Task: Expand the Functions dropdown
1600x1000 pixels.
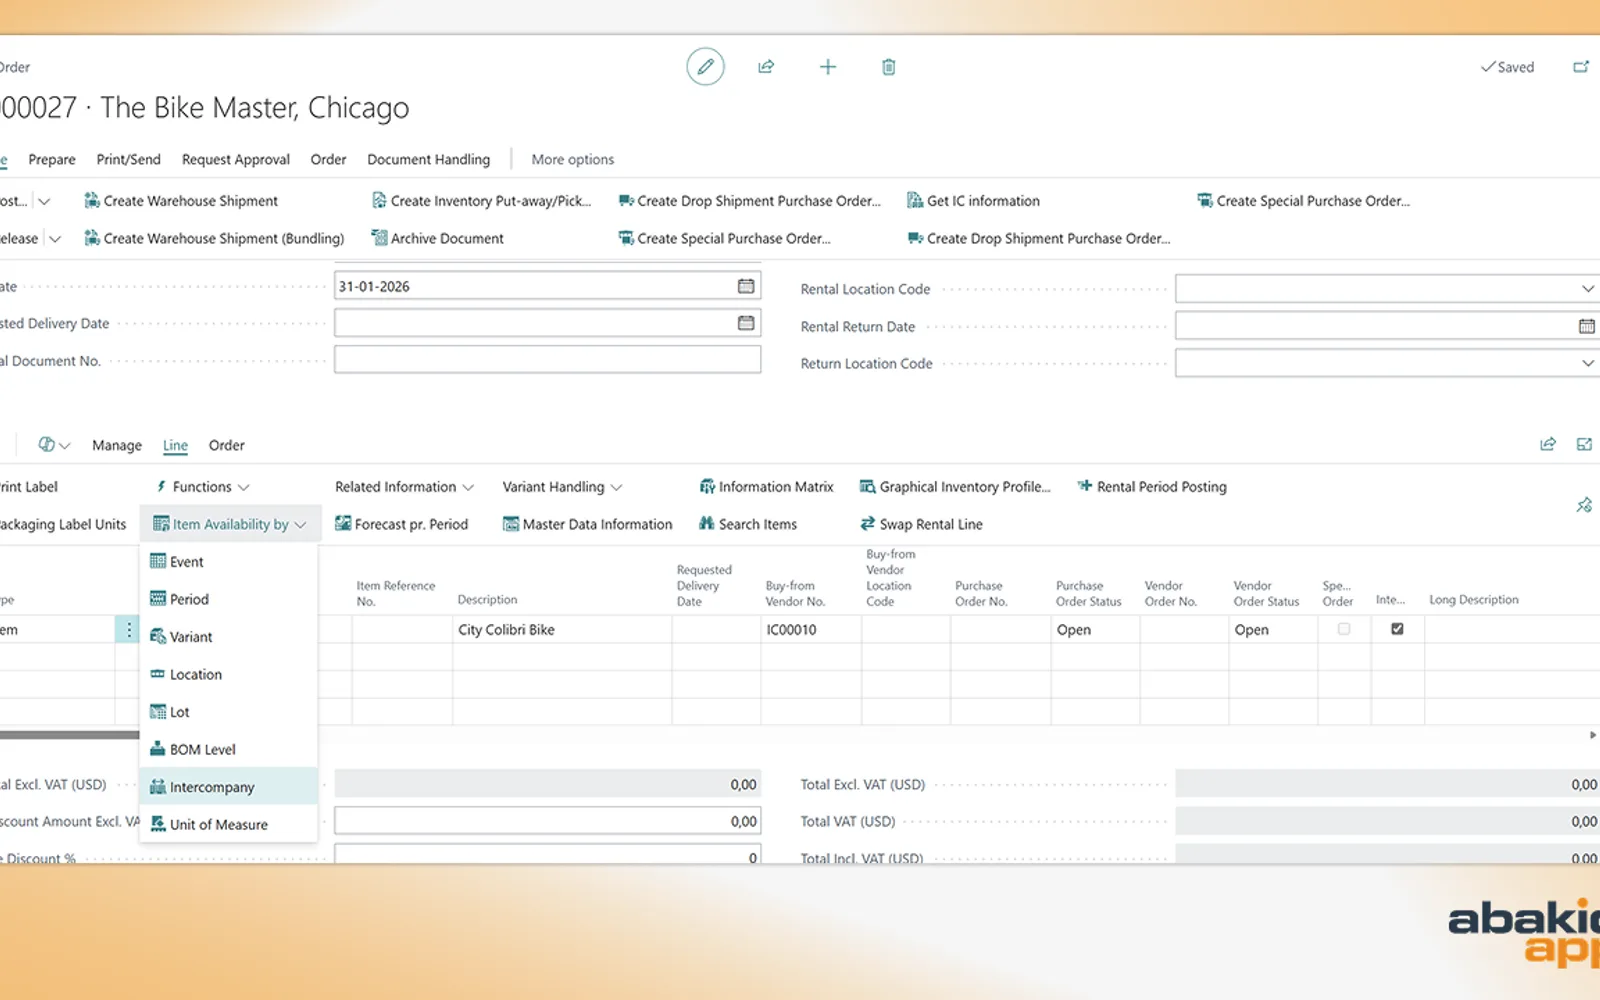Action: coord(203,487)
